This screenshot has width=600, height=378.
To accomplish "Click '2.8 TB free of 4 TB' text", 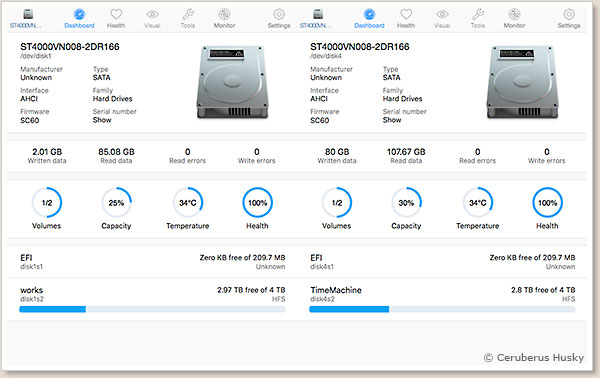I will coord(543,290).
